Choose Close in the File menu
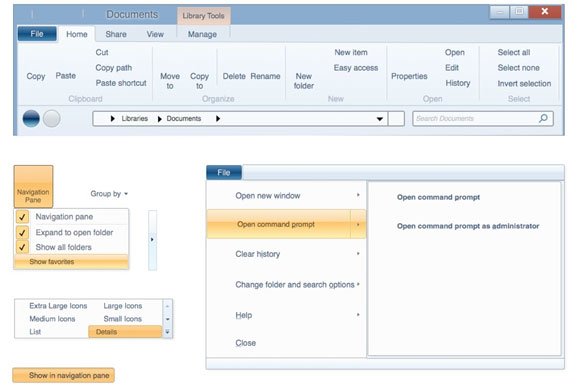Screen dimensions: 580x387 (246, 343)
